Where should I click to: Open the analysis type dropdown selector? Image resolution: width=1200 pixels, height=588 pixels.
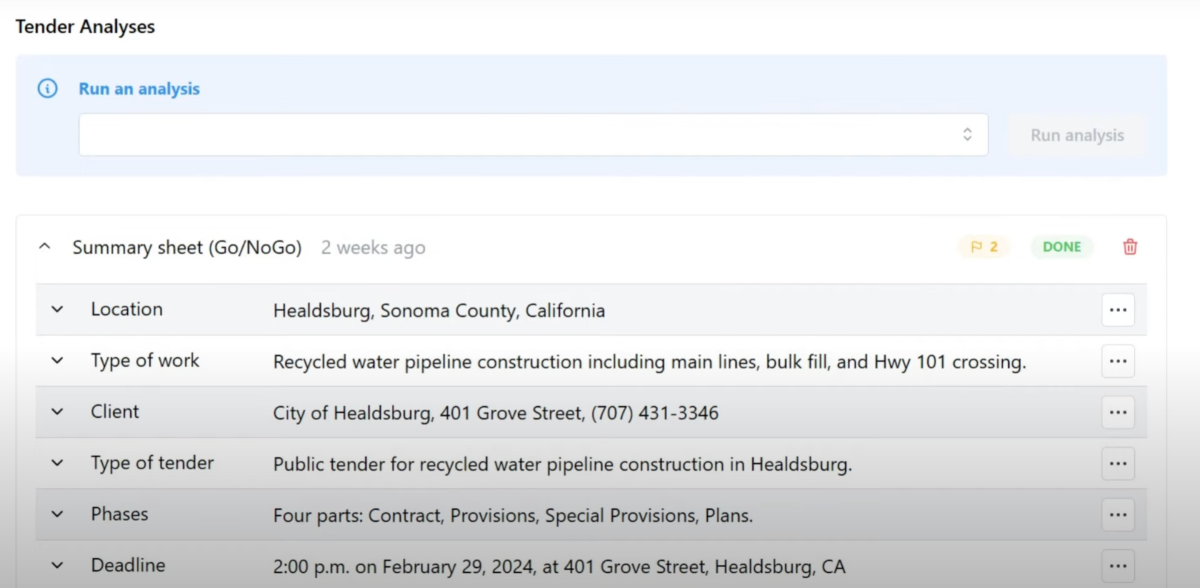point(533,135)
